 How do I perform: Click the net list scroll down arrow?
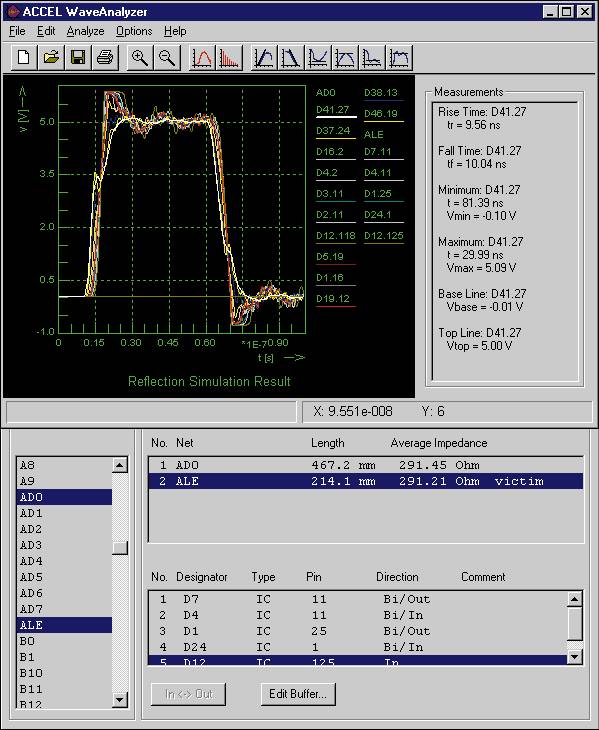(120, 699)
